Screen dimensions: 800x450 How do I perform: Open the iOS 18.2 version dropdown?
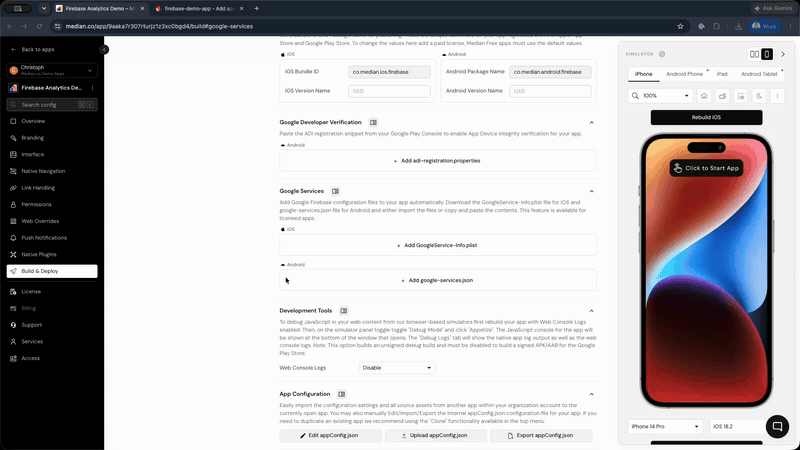click(739, 427)
